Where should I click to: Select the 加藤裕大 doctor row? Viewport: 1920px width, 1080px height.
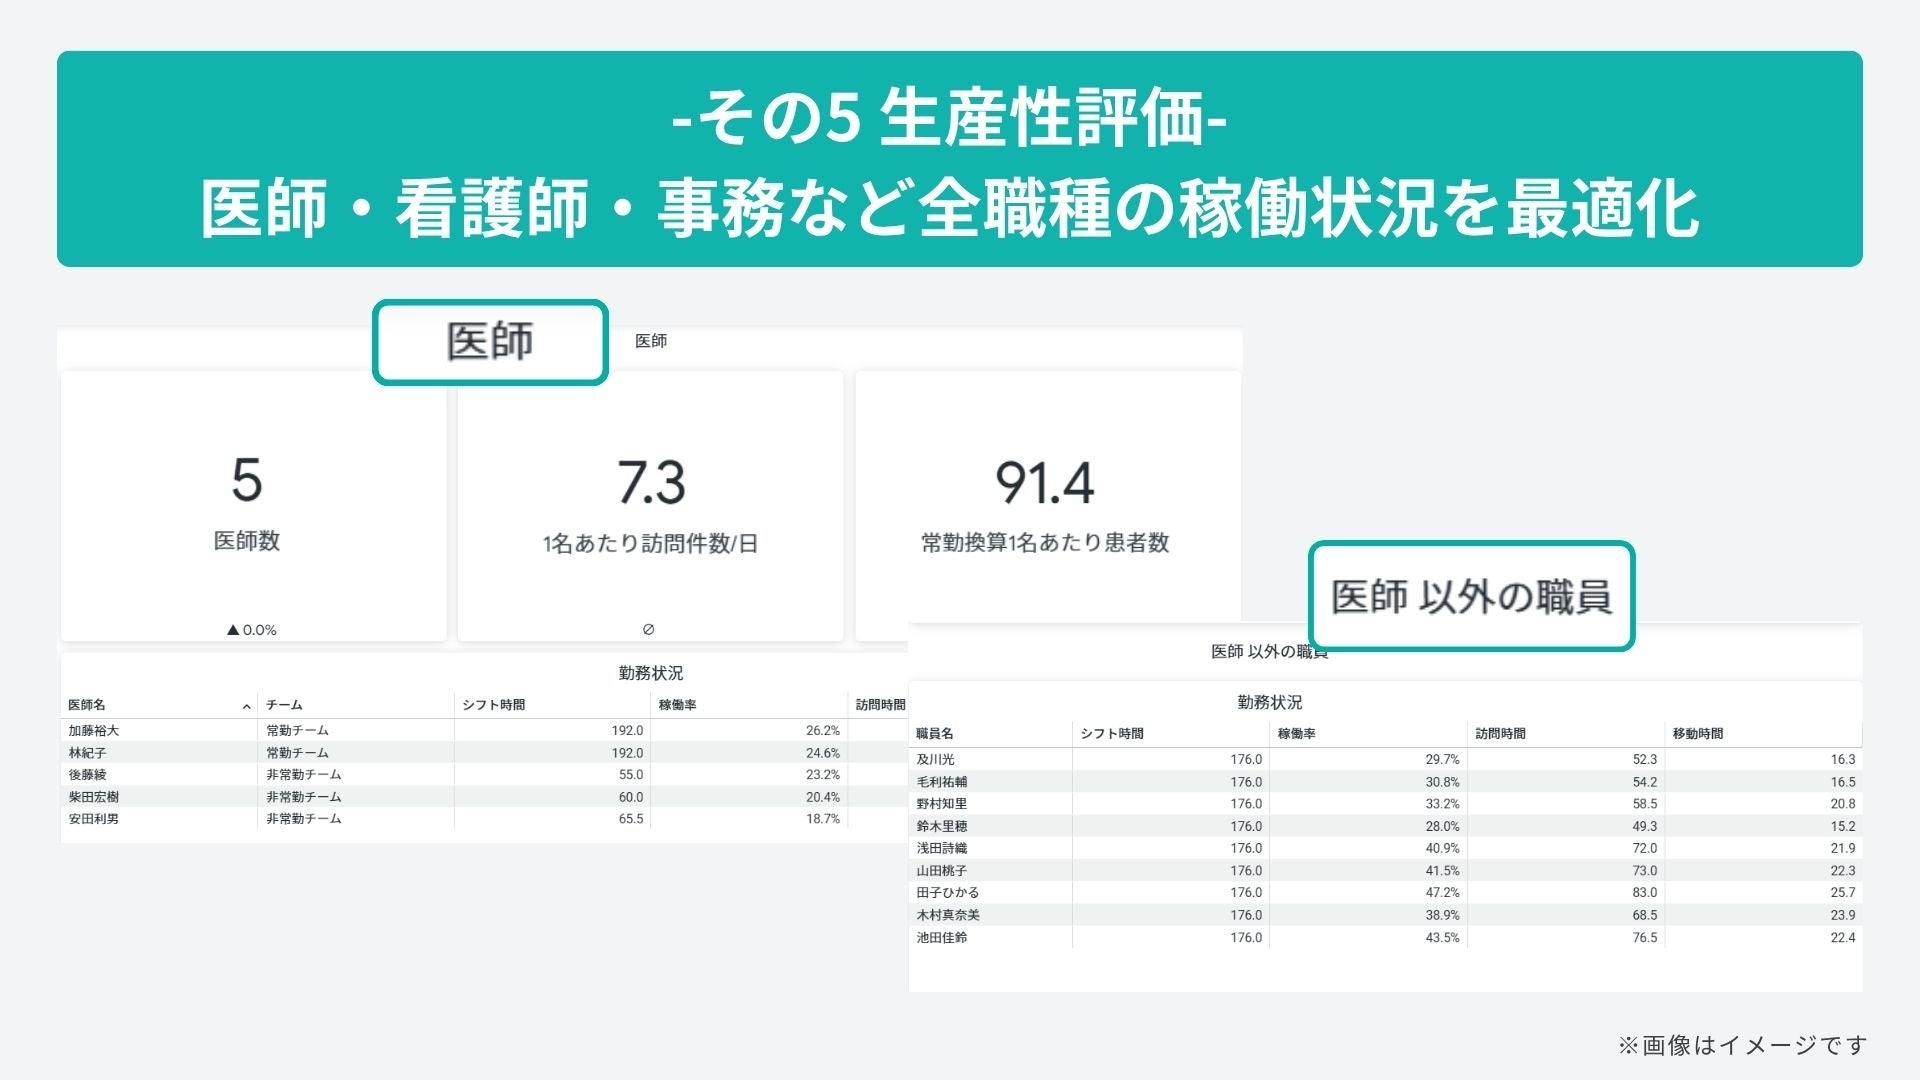94,731
